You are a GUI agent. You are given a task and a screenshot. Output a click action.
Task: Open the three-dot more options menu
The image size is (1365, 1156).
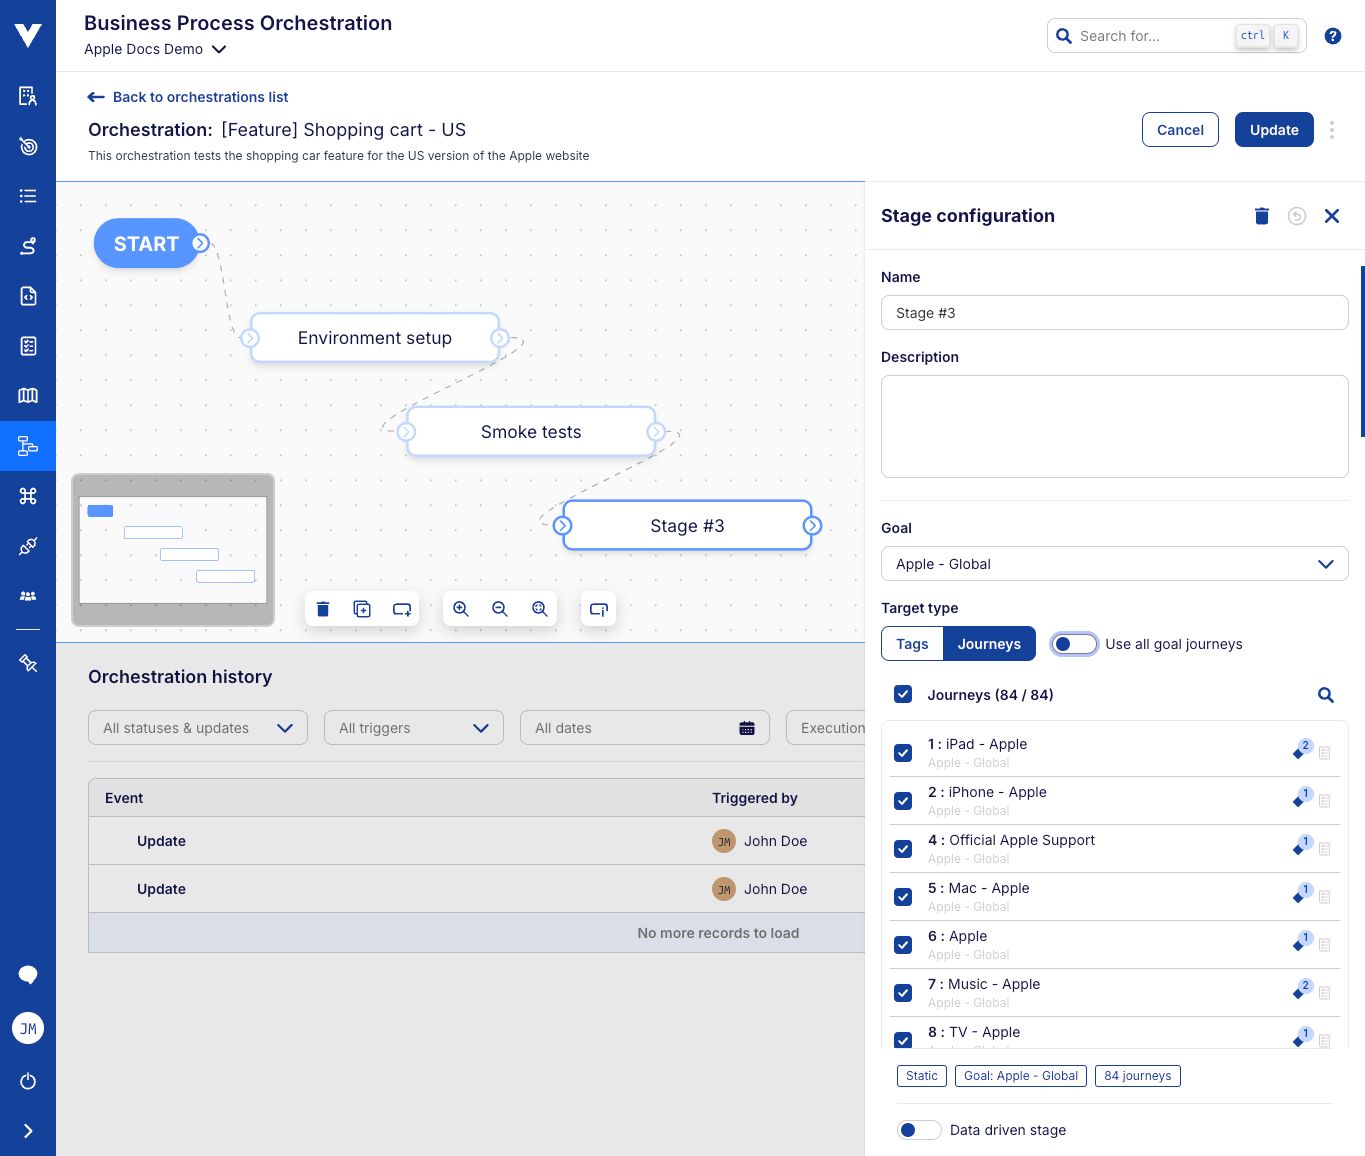pos(1332,130)
